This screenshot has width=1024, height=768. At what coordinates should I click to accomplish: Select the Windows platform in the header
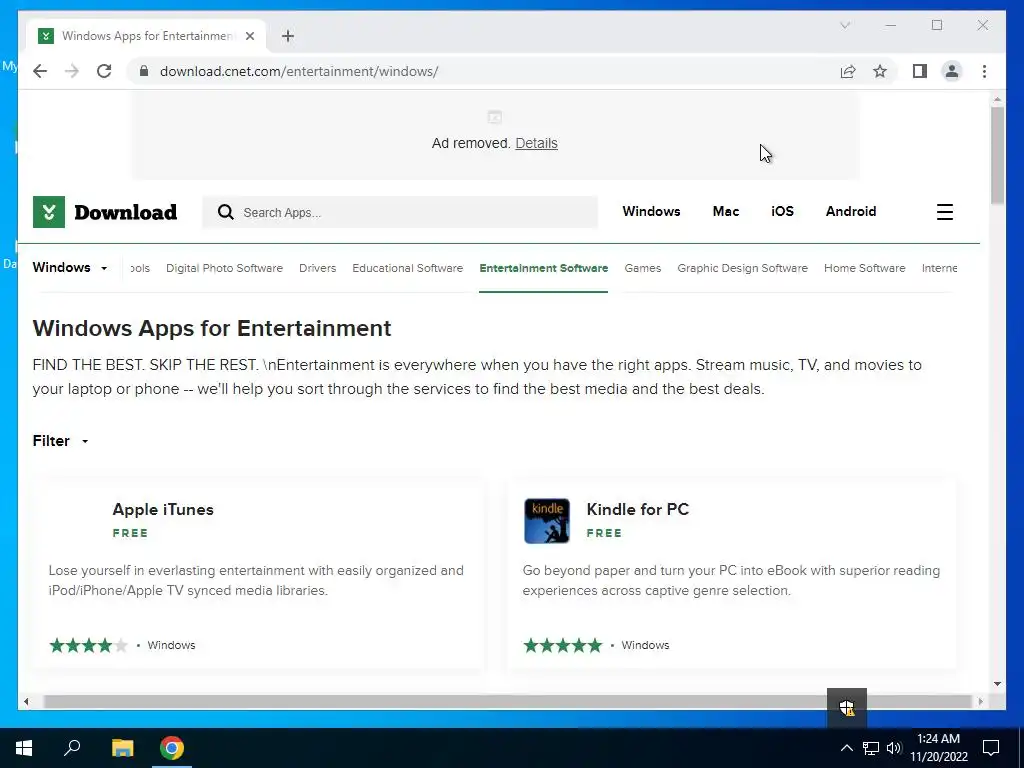[651, 211]
